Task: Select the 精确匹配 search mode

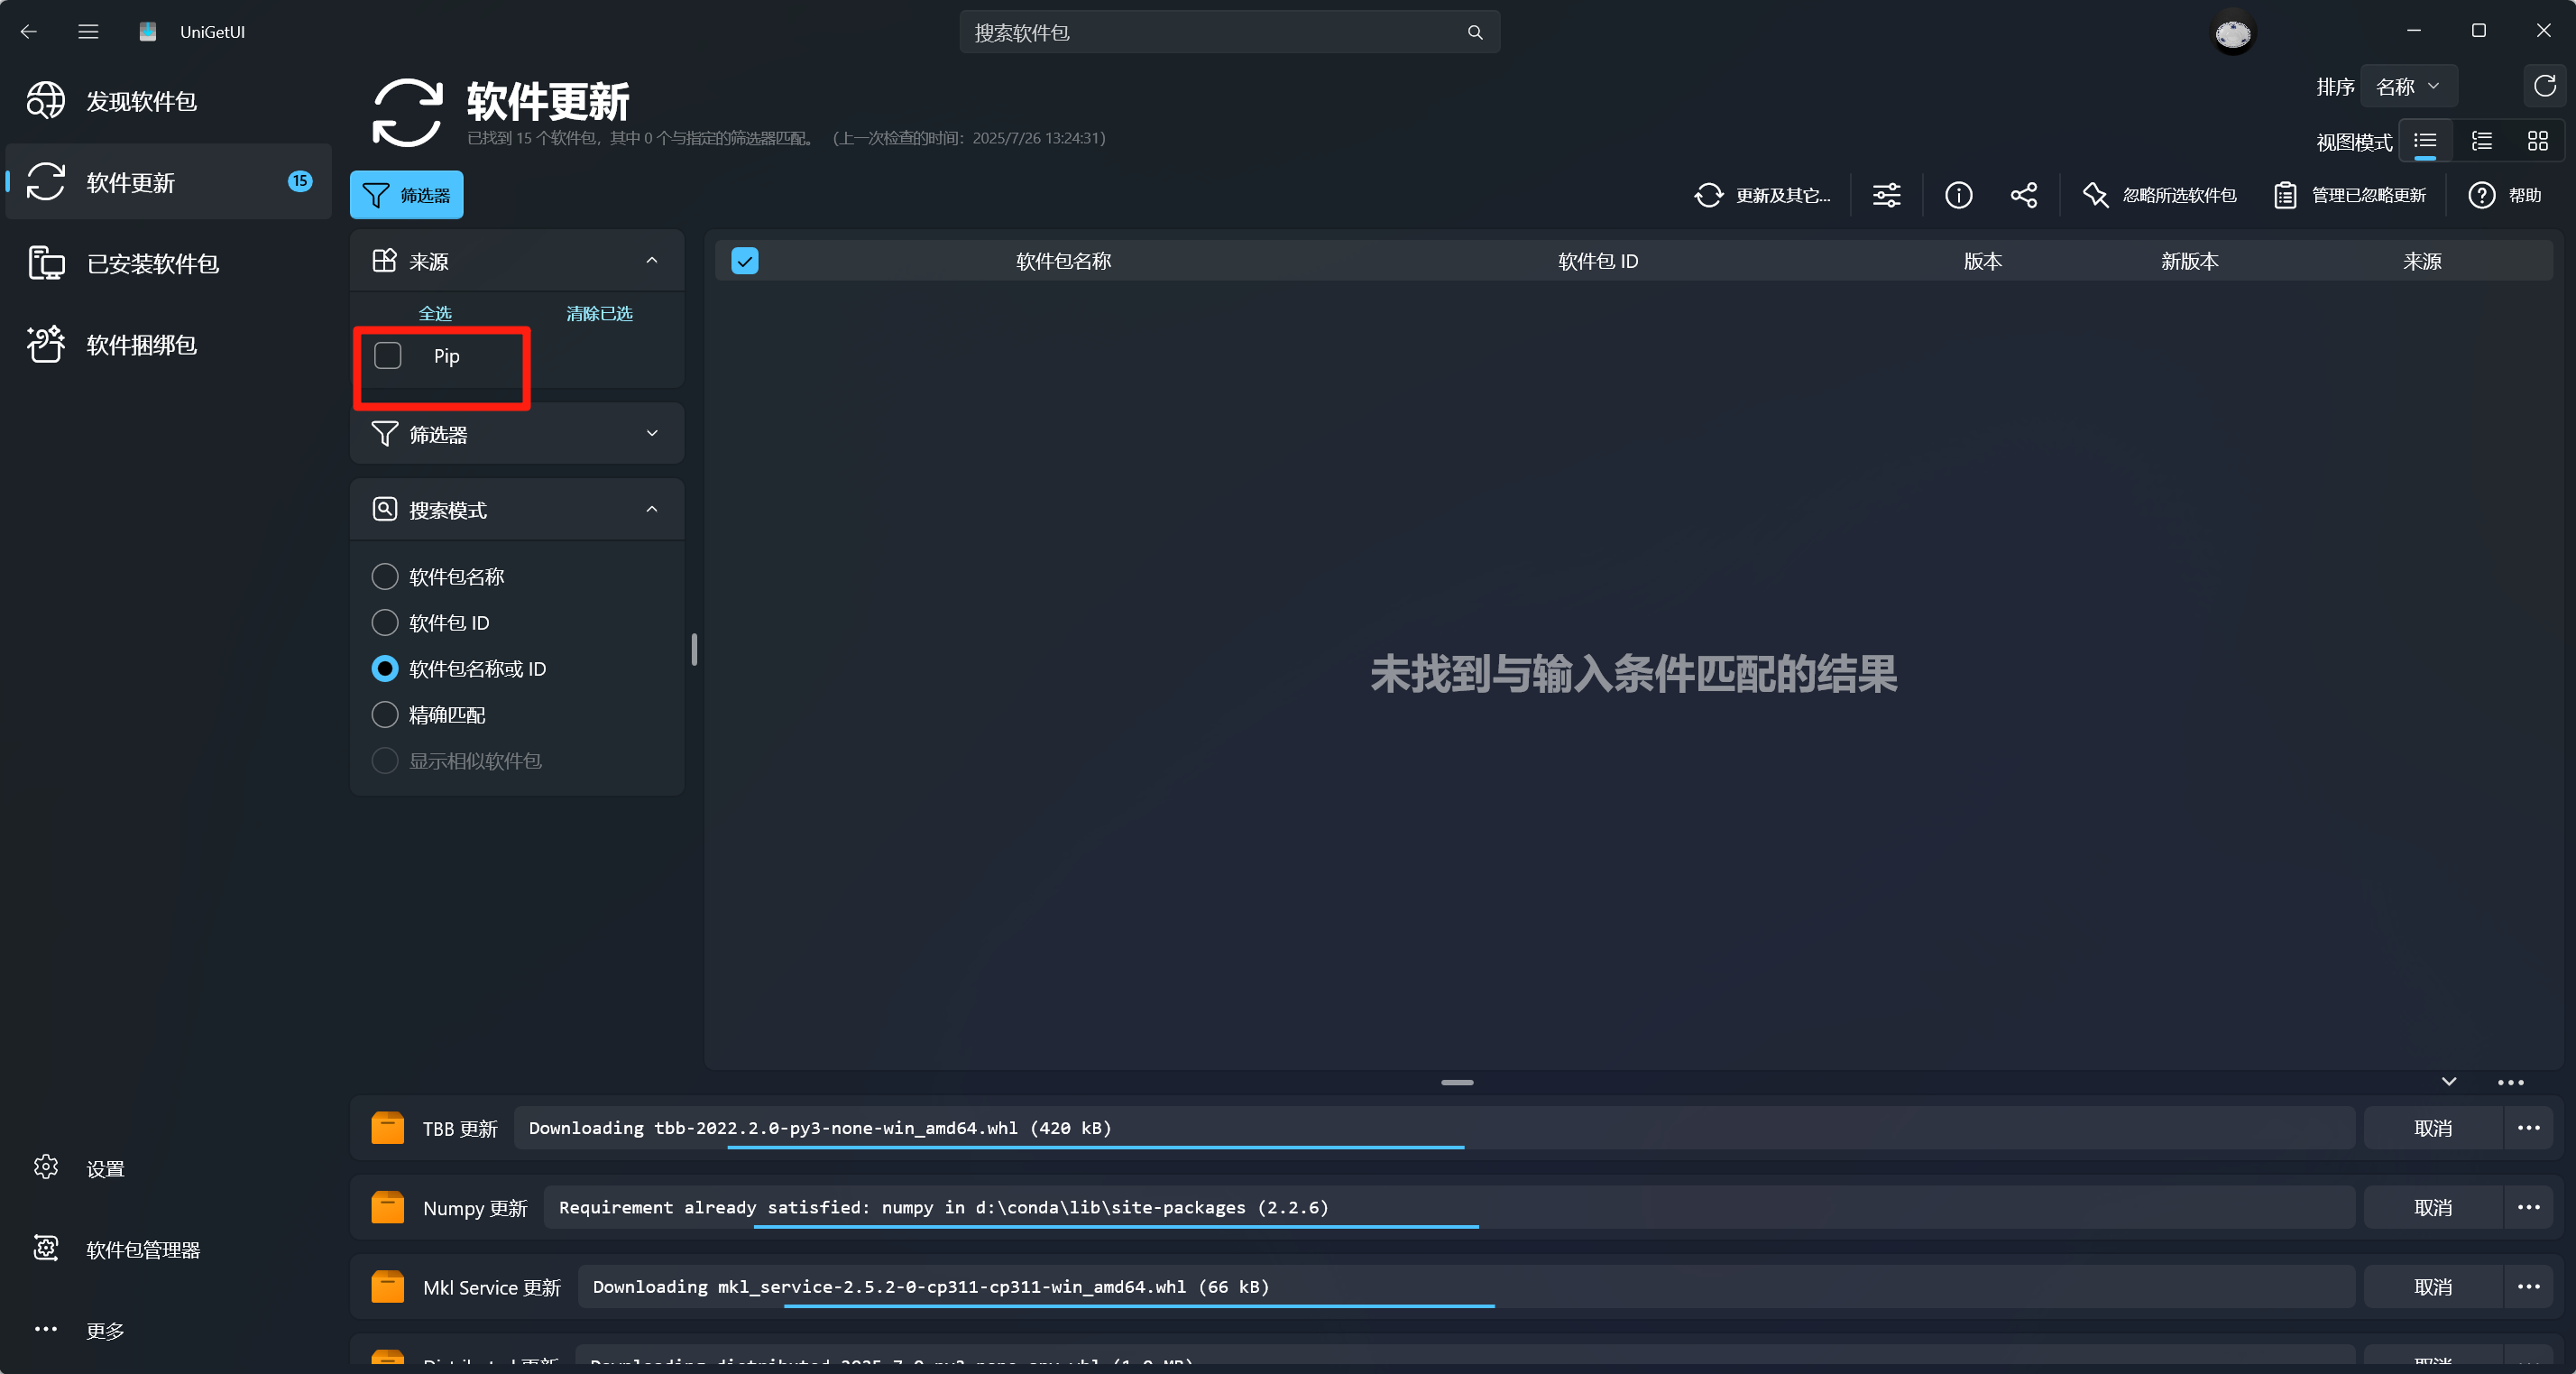Action: [x=384, y=714]
